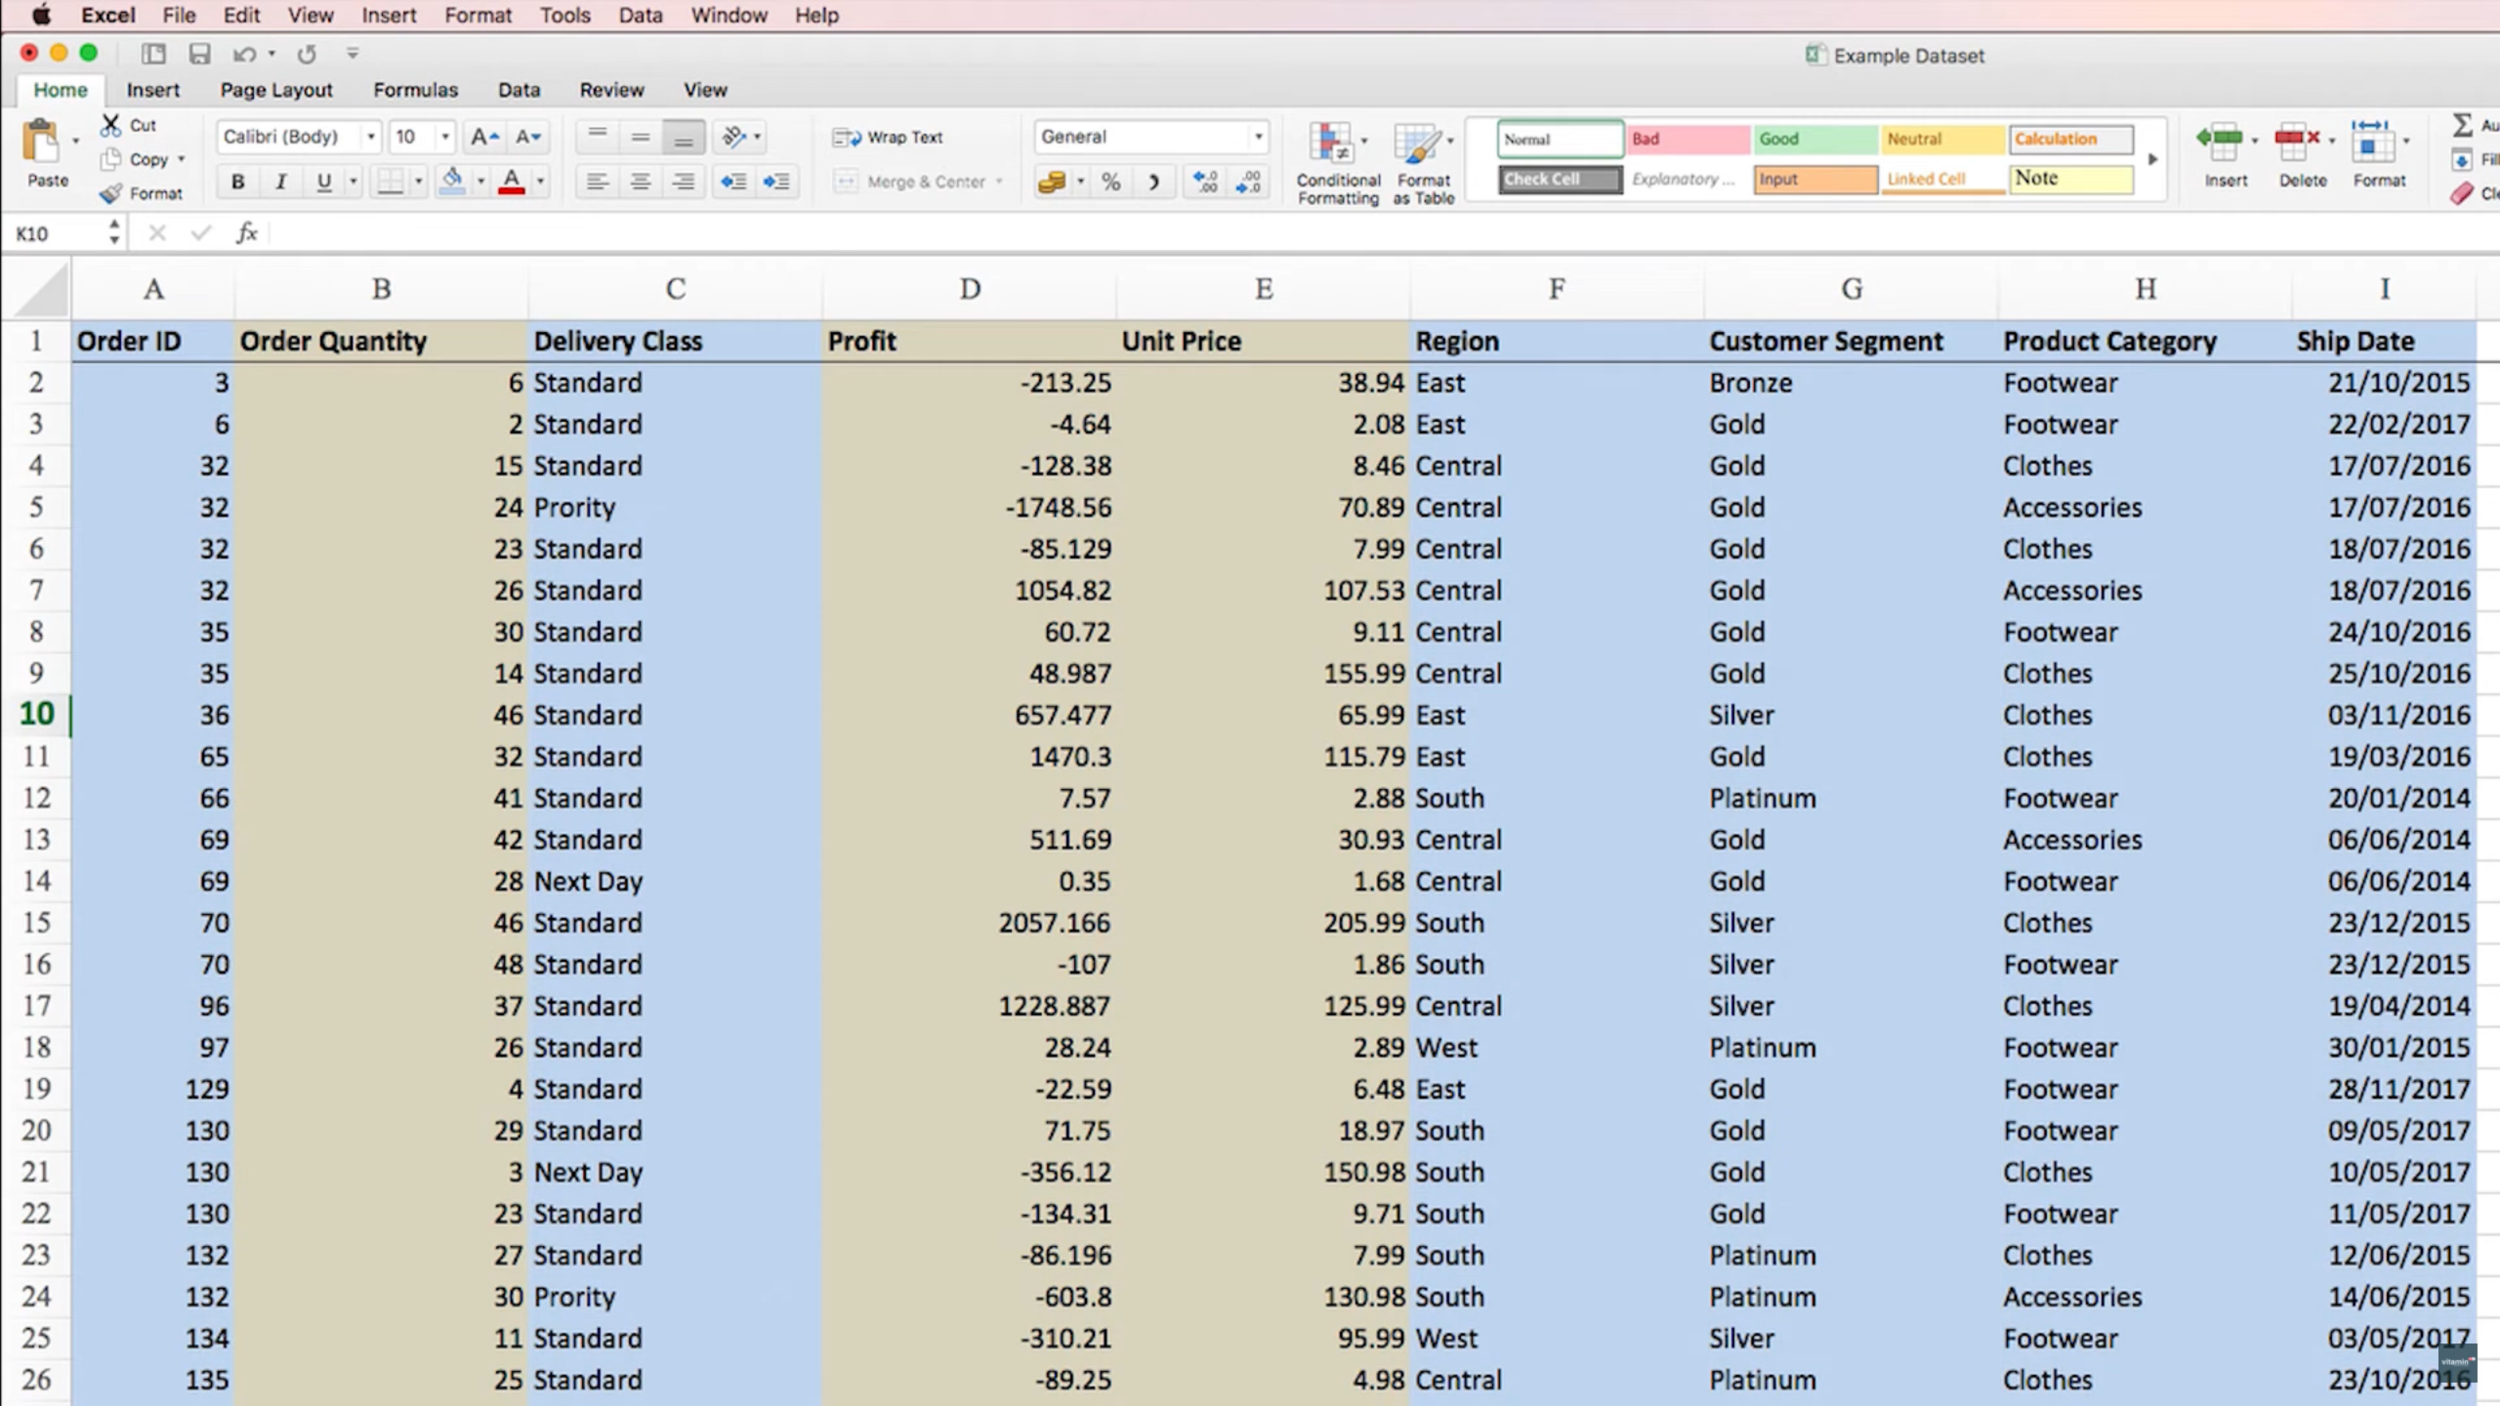
Task: Toggle Bold formatting
Action: [x=237, y=181]
